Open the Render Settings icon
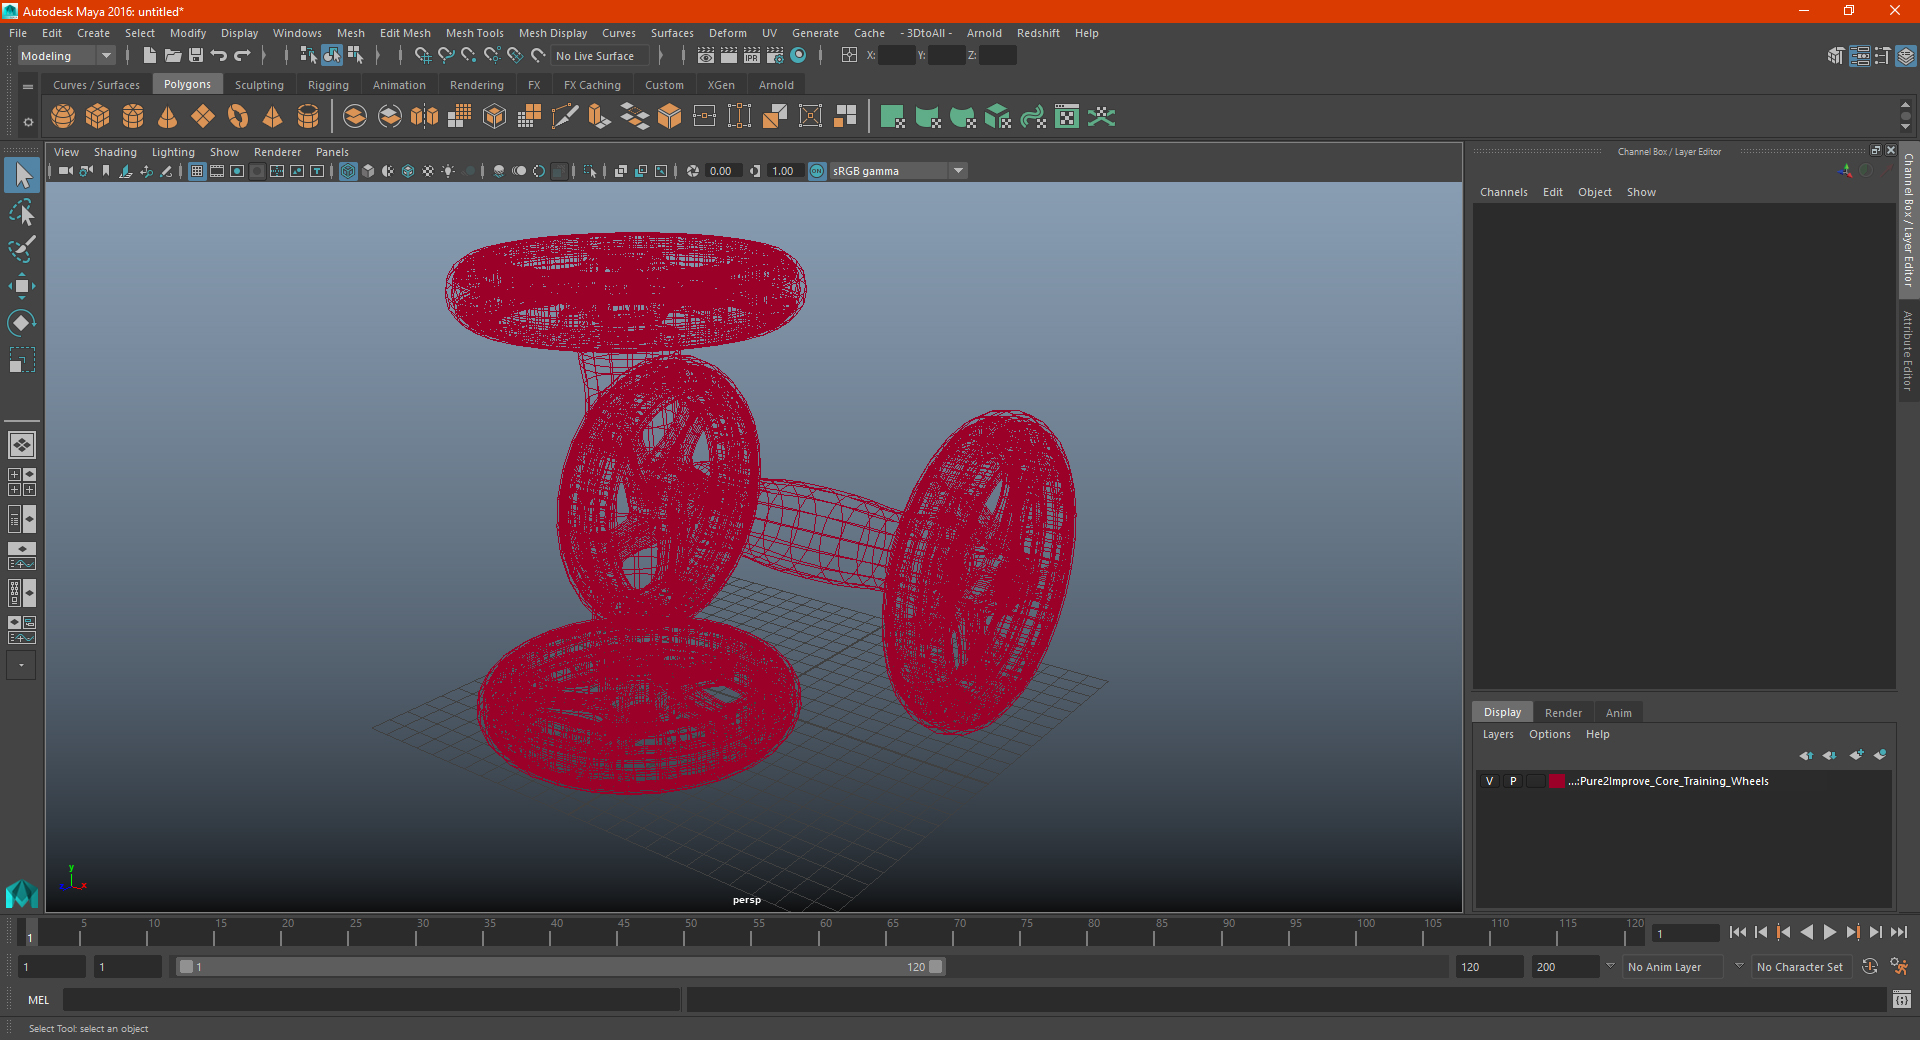 [775, 56]
